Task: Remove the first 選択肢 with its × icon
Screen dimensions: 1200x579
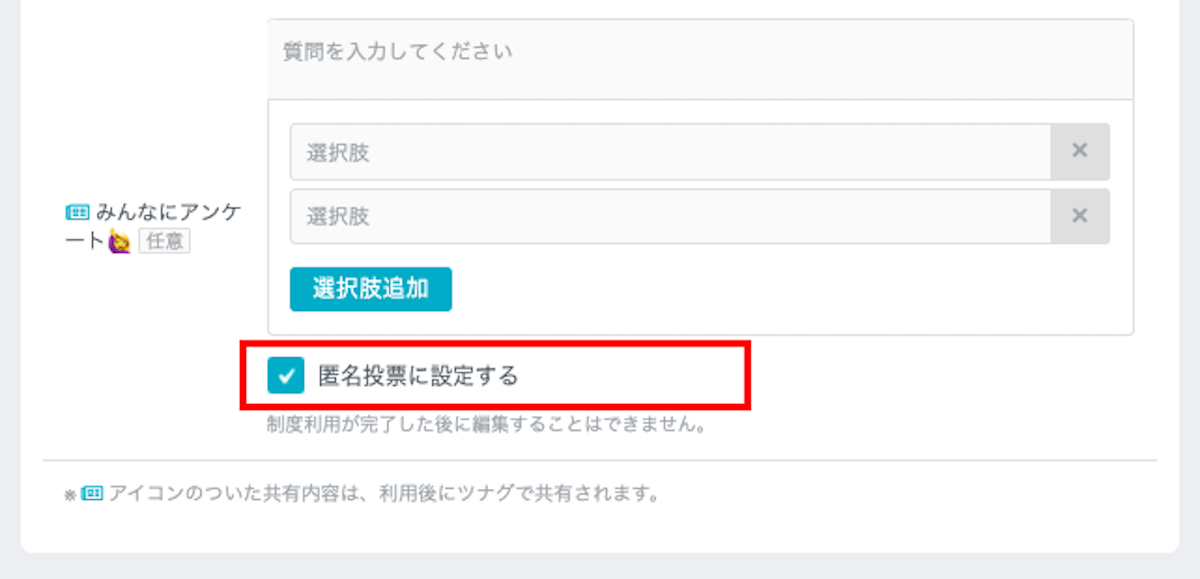Action: tap(1080, 152)
